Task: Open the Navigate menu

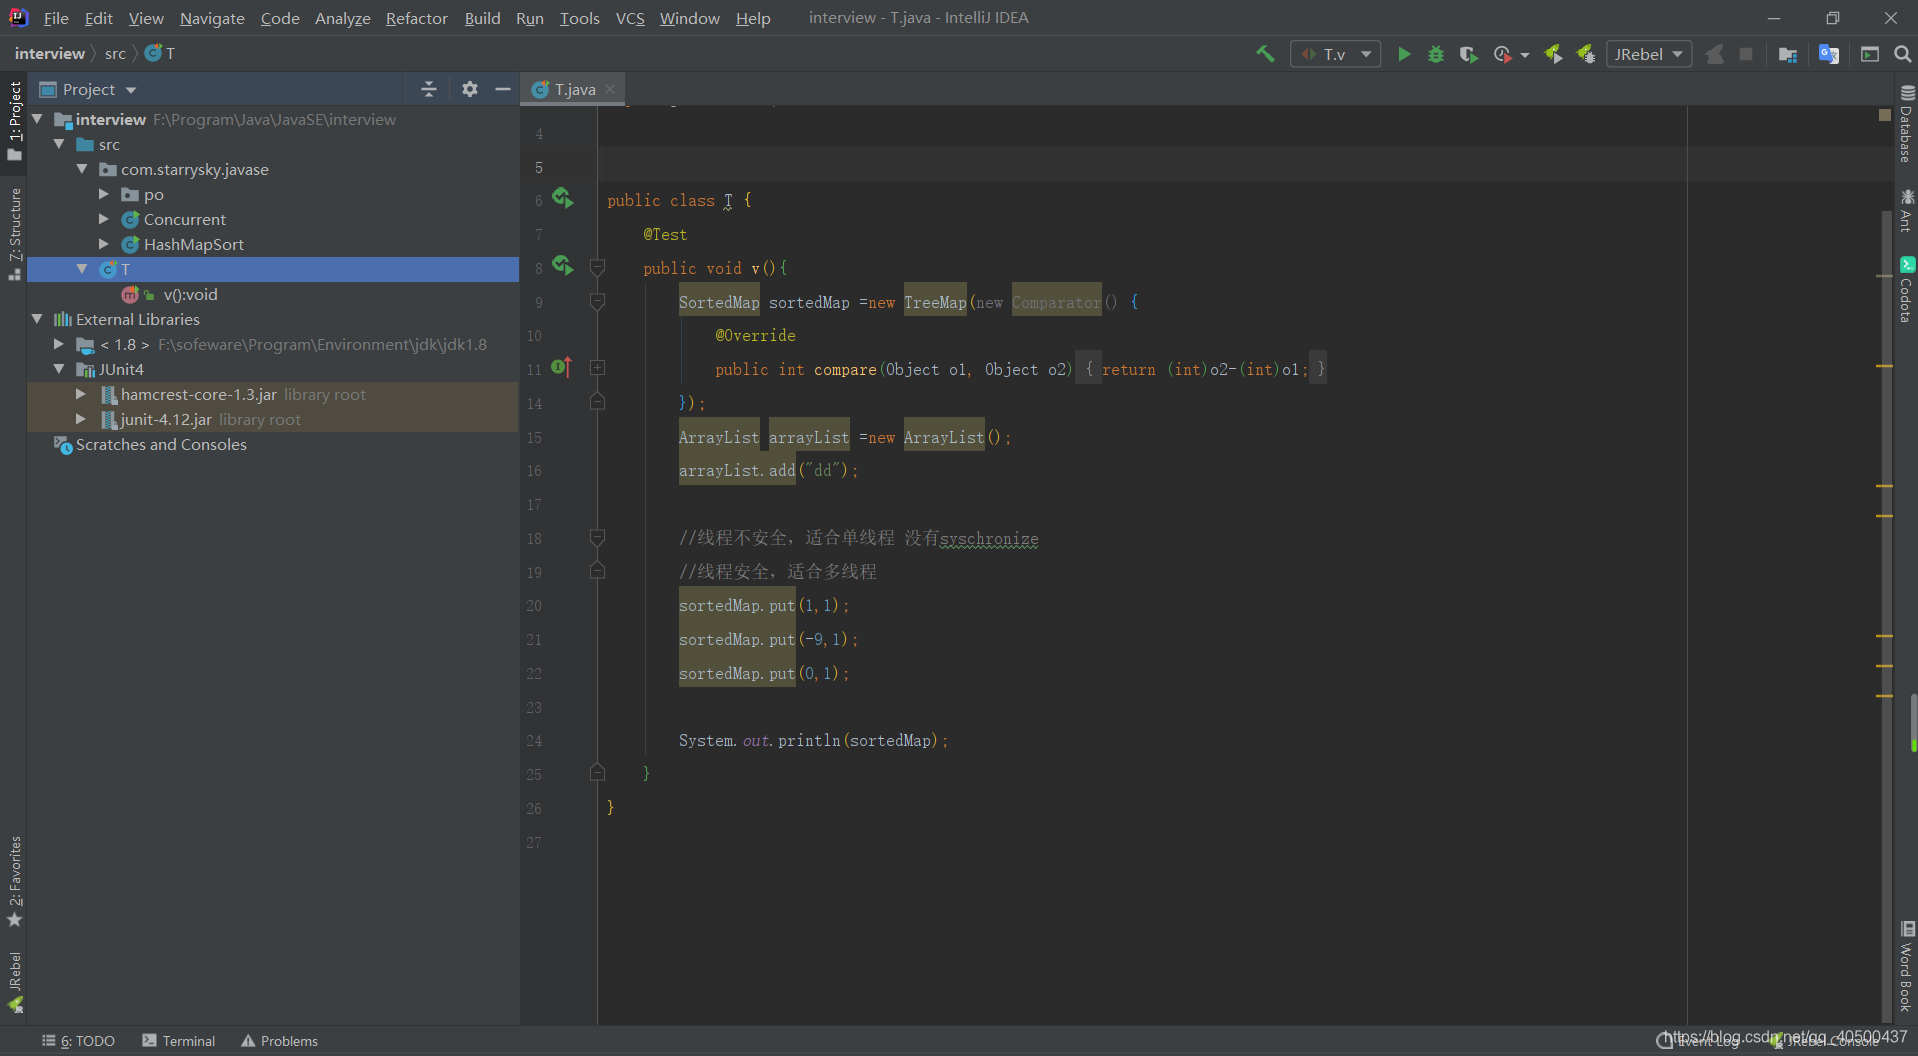Action: click(x=212, y=18)
